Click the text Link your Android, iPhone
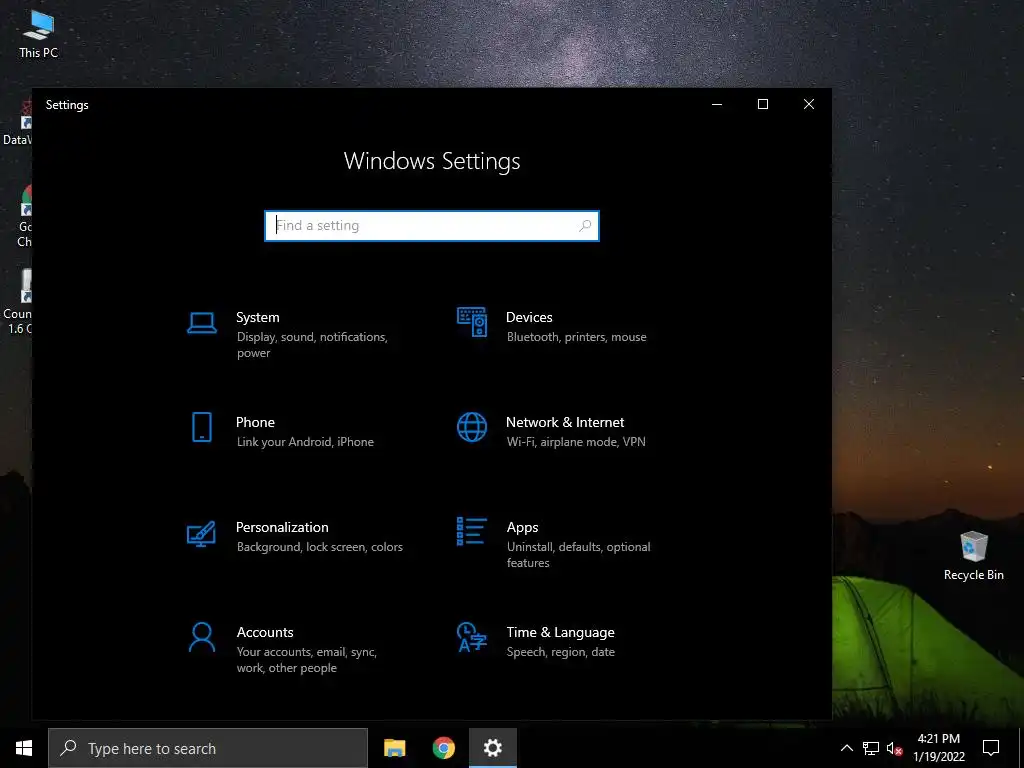Viewport: 1024px width, 768px height. [305, 442]
